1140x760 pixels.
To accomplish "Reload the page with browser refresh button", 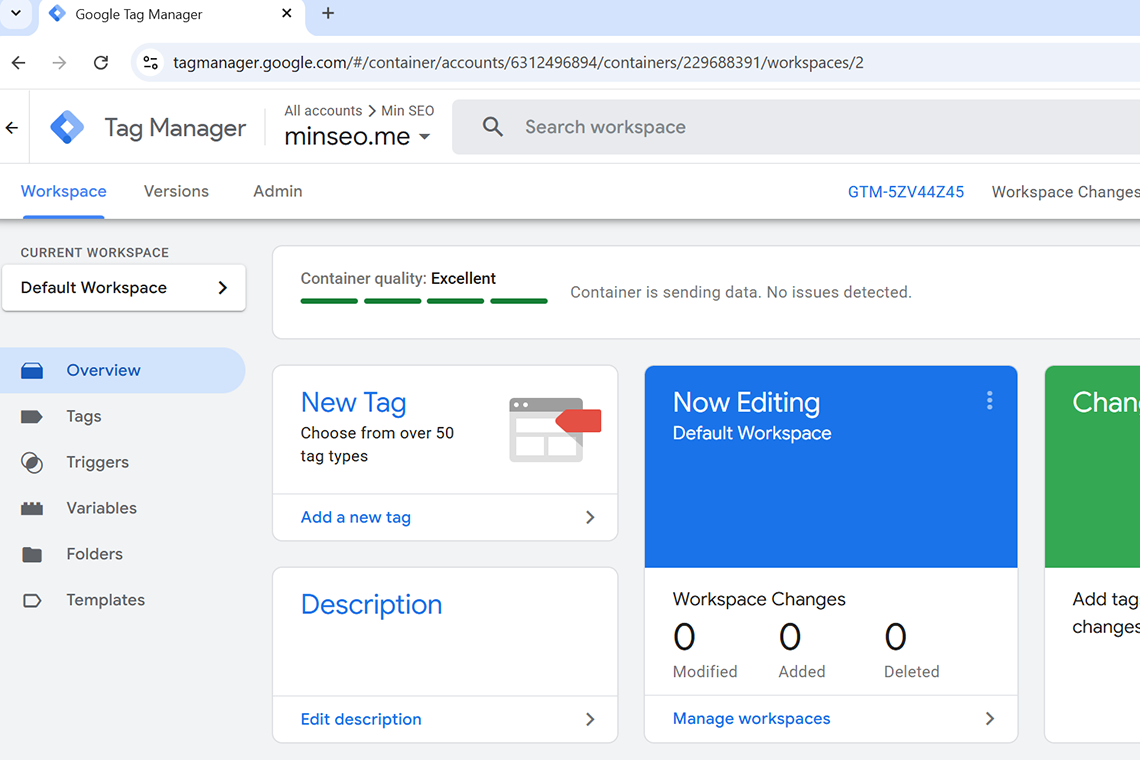I will click(x=101, y=63).
